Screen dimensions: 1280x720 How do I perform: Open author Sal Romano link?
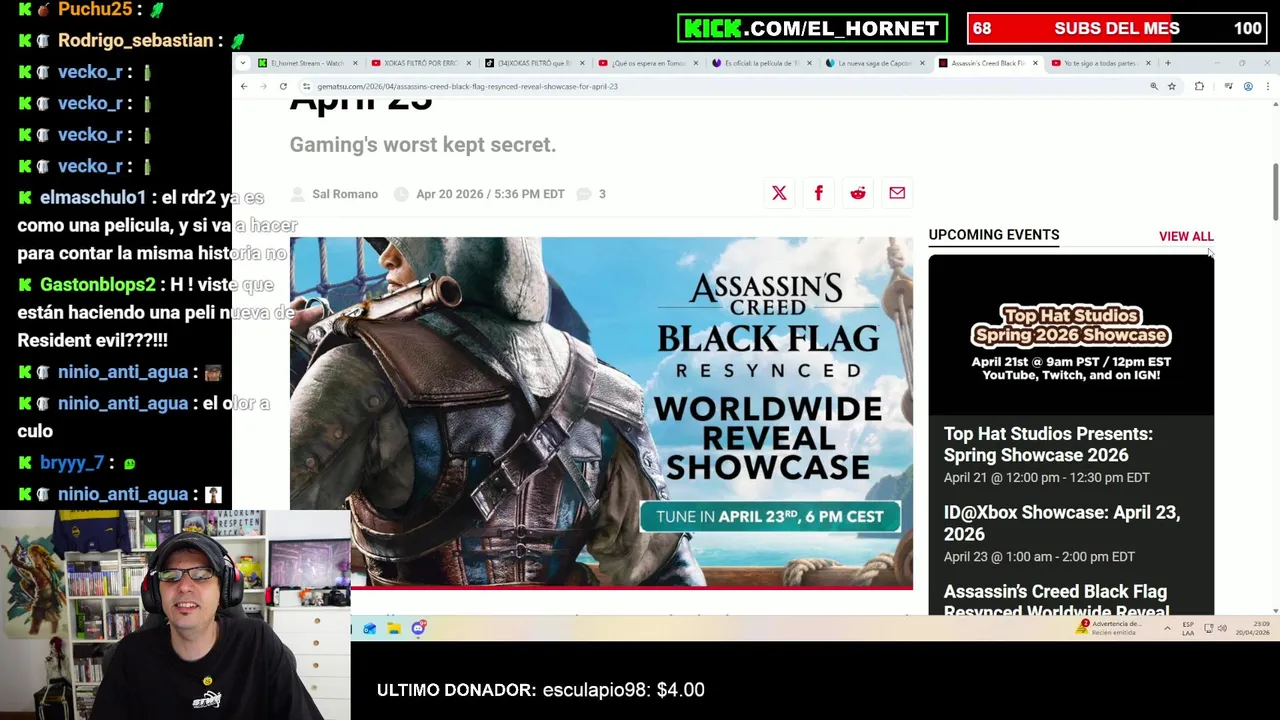[x=345, y=194]
